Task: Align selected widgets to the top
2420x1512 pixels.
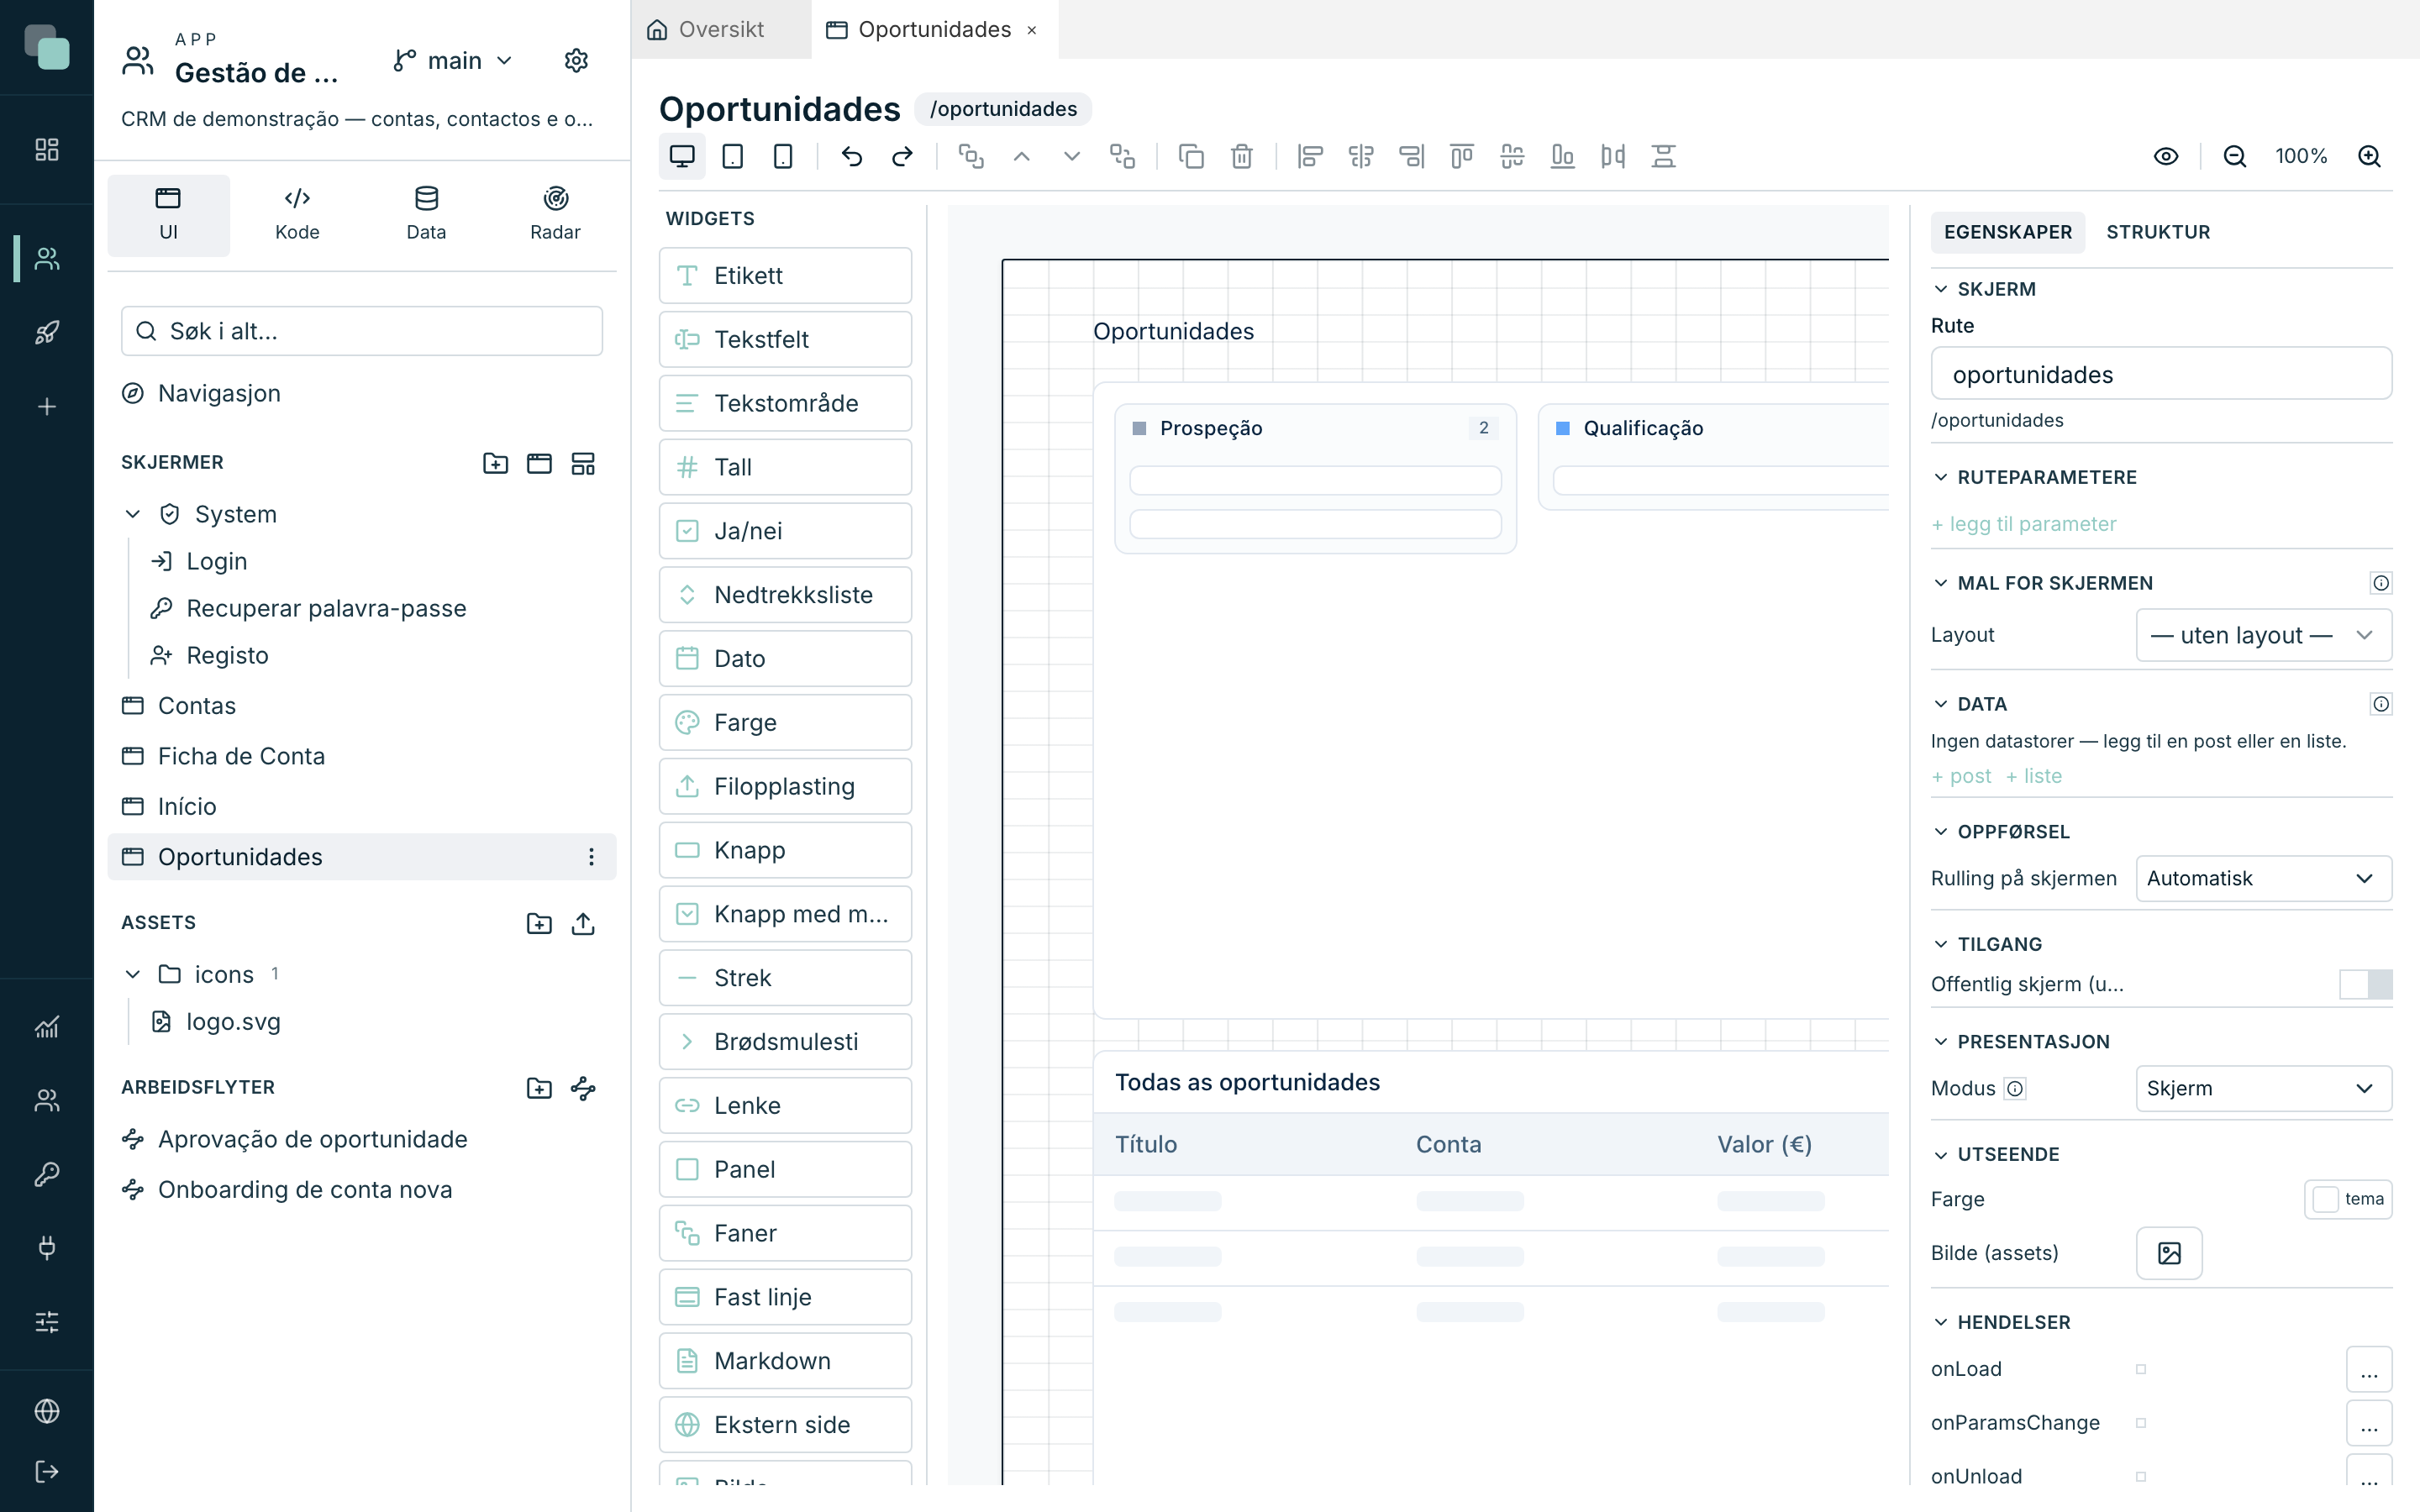Action: [1462, 156]
